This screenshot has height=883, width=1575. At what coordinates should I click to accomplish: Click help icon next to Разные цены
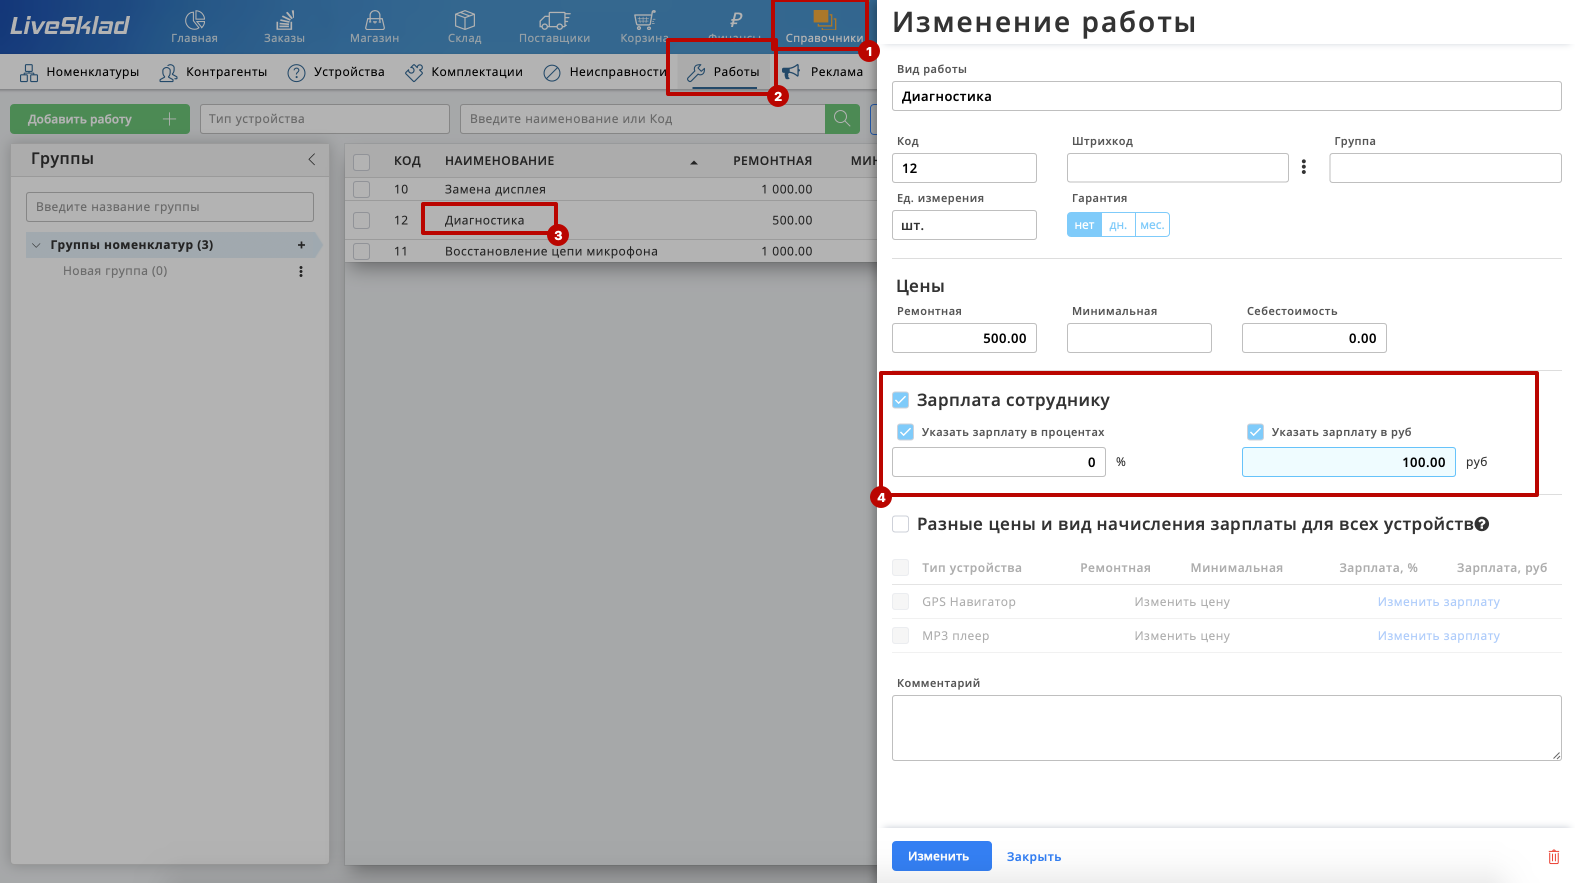[1482, 524]
